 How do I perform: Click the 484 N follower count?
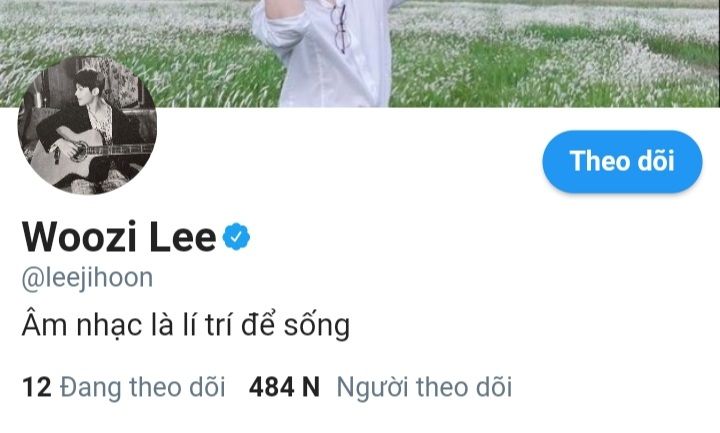[284, 387]
